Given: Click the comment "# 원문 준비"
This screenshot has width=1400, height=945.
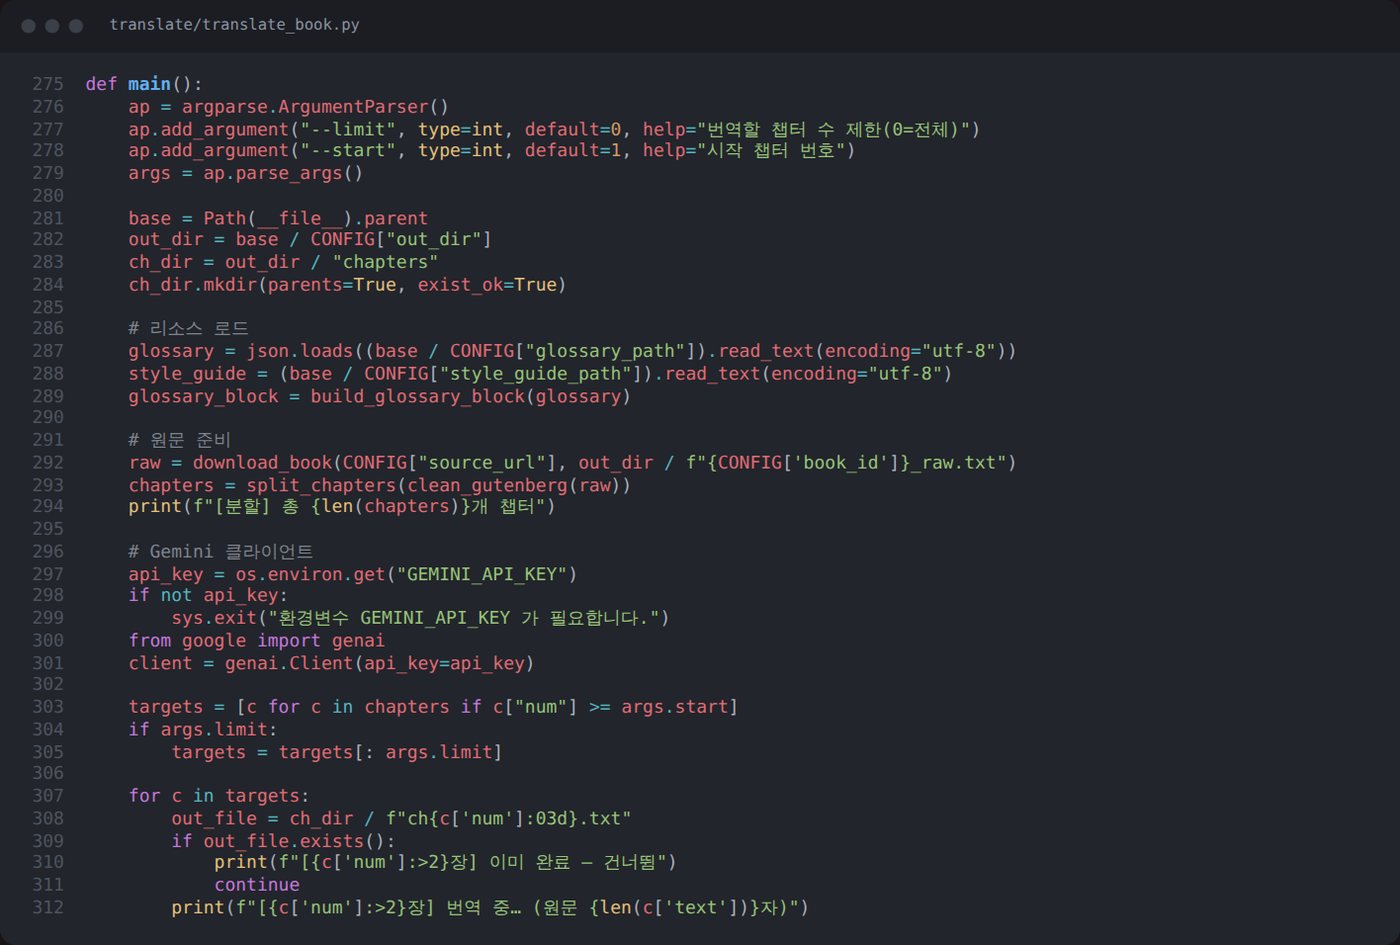Looking at the screenshot, I should click(x=179, y=440).
